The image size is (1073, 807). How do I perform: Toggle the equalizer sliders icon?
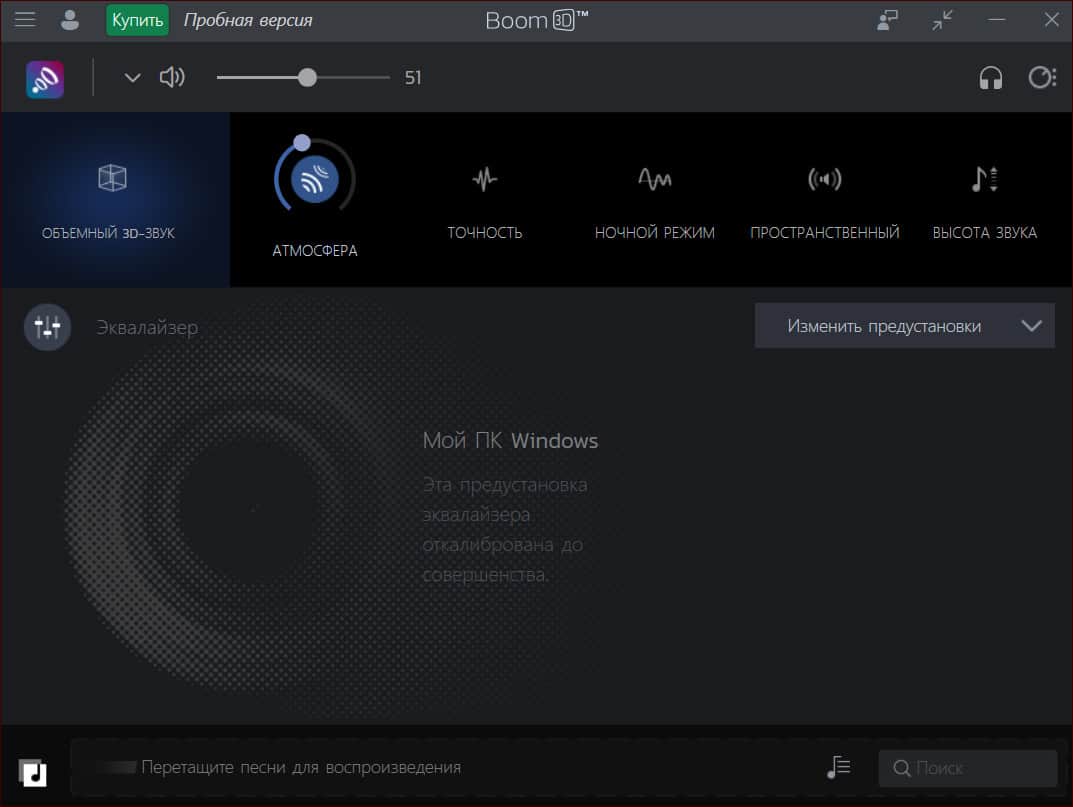47,327
